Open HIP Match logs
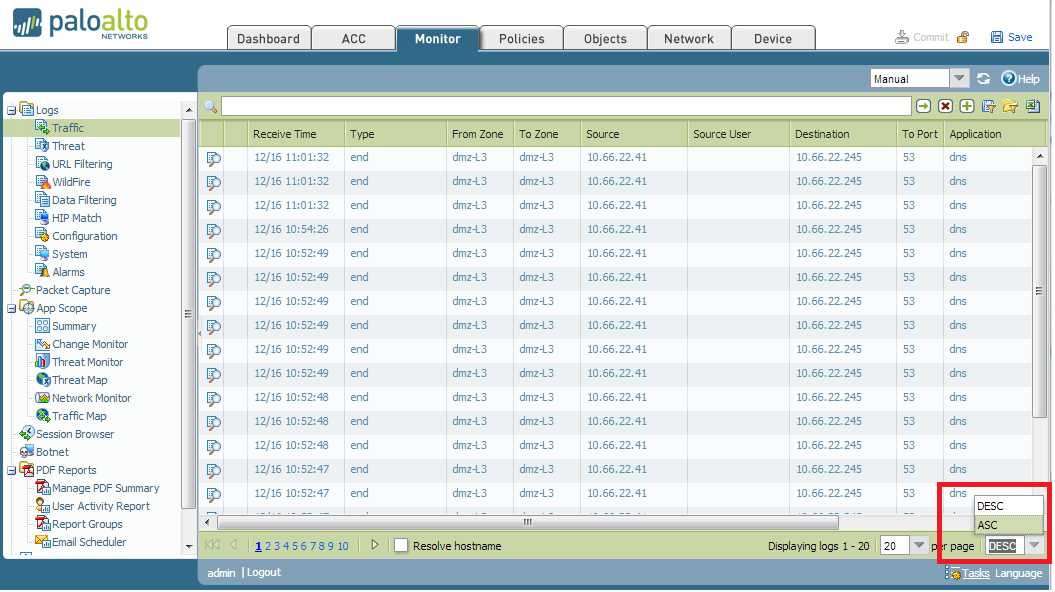 click(x=77, y=218)
